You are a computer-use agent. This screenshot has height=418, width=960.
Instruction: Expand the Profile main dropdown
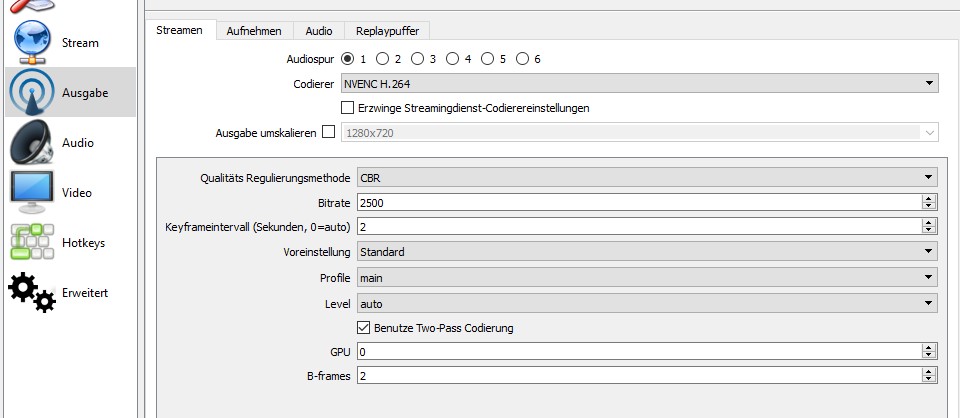click(638, 277)
